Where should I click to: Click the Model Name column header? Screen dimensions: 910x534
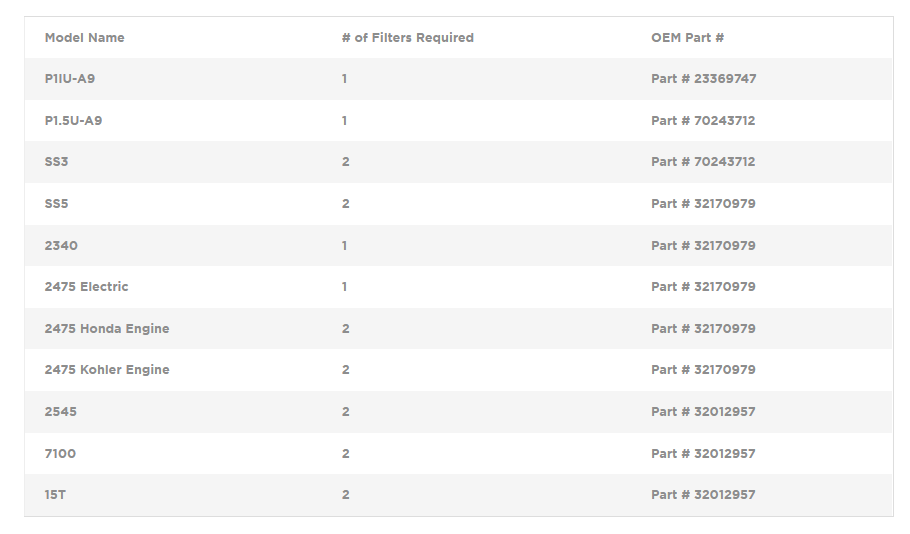click(84, 38)
